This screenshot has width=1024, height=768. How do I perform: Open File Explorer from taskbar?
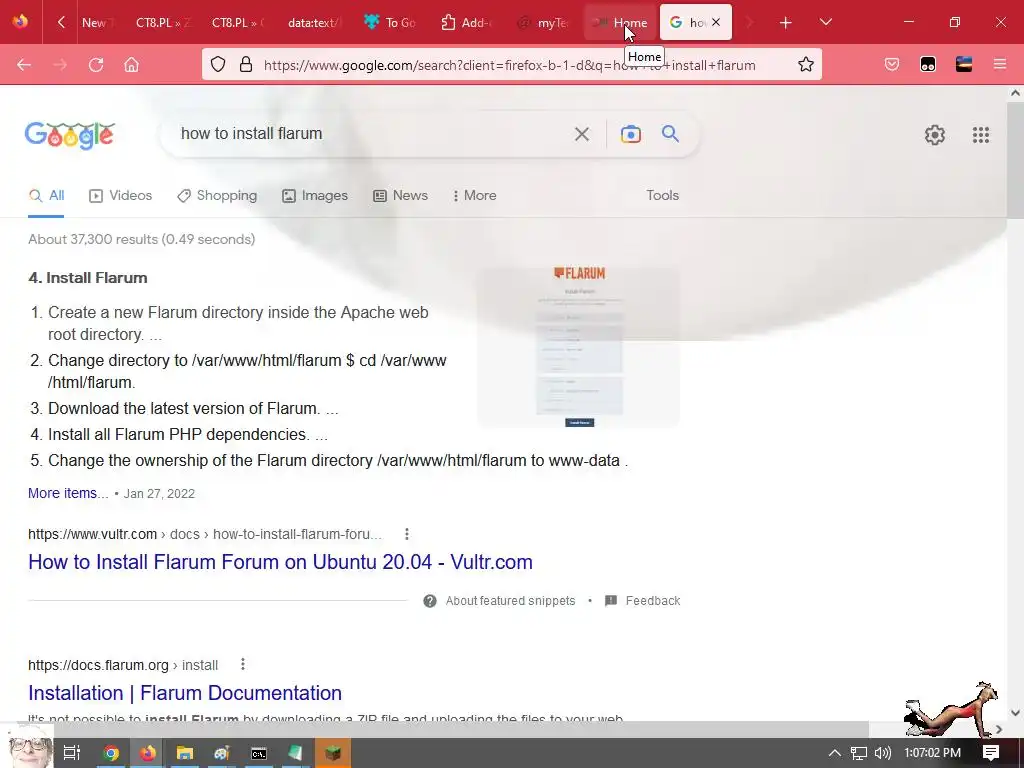(x=185, y=753)
